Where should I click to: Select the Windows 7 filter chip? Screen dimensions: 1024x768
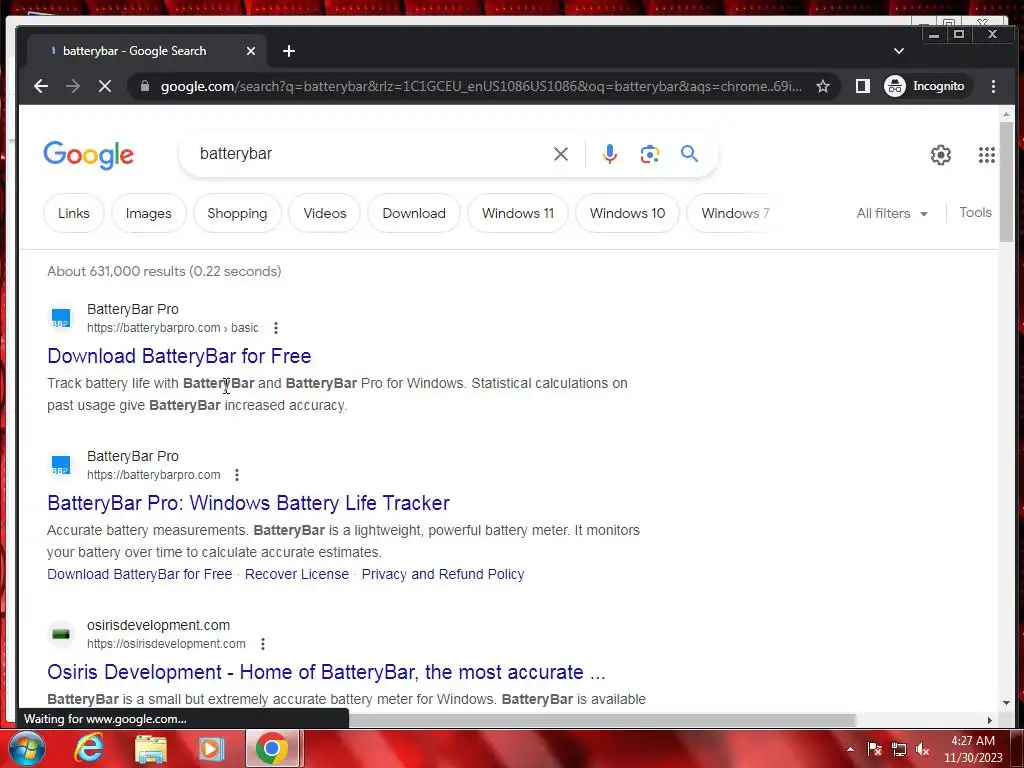733,213
